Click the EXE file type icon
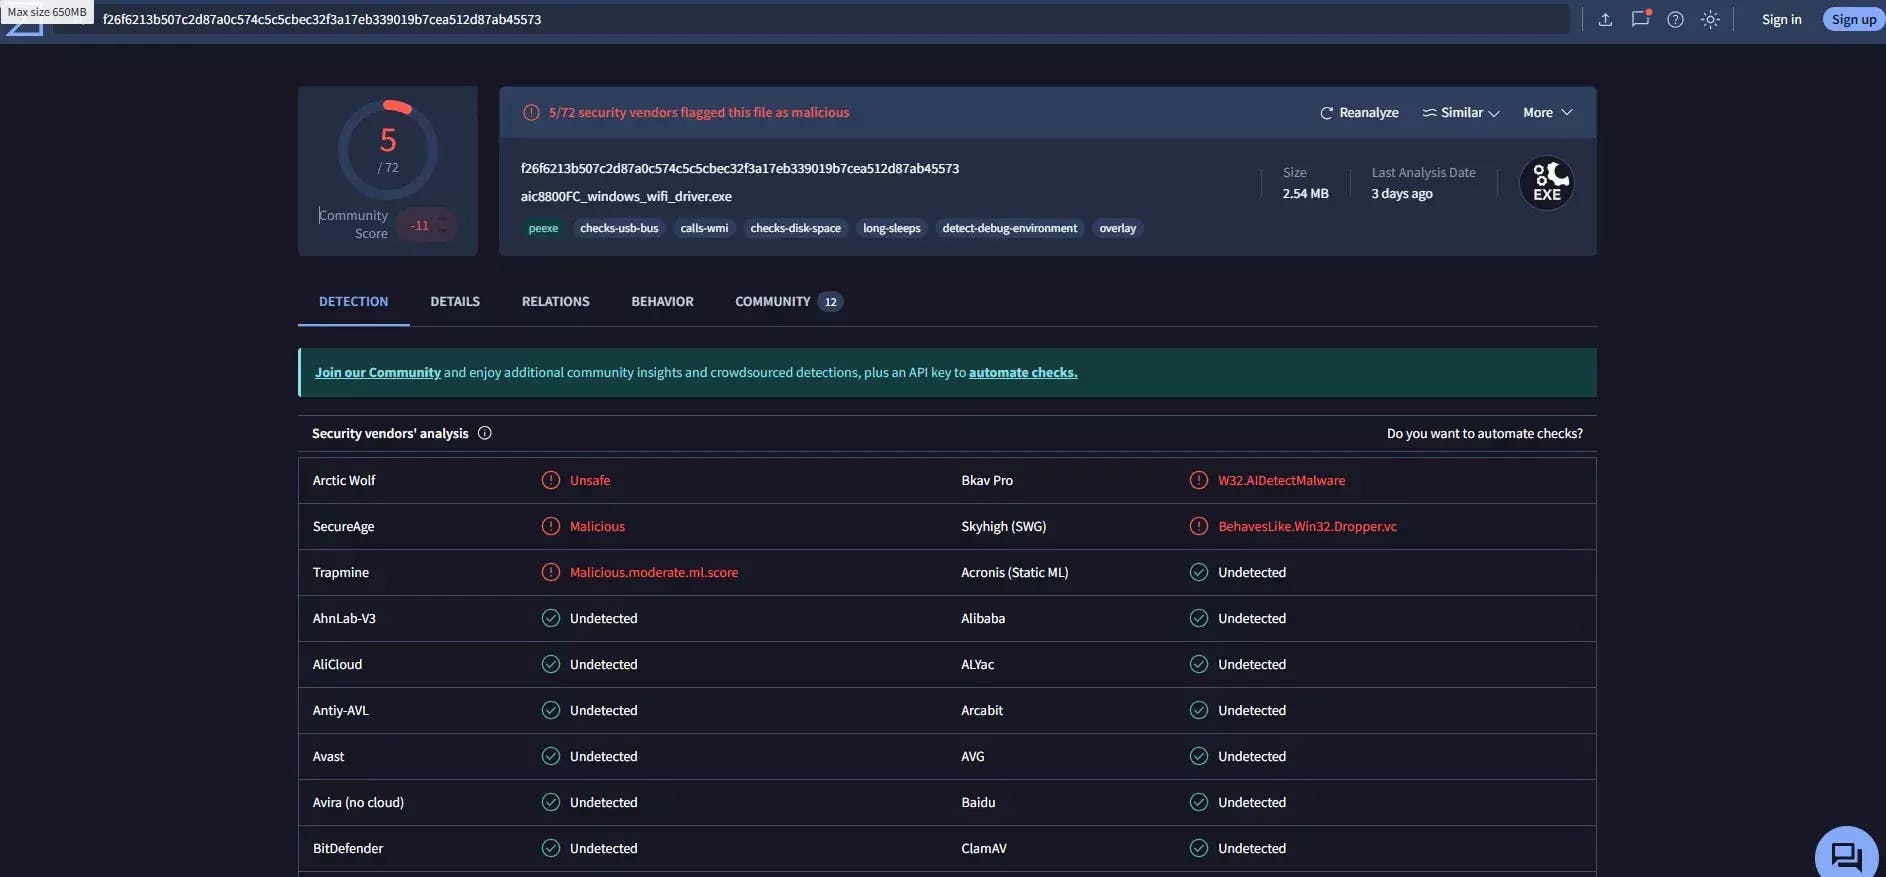This screenshot has height=877, width=1886. (1546, 184)
